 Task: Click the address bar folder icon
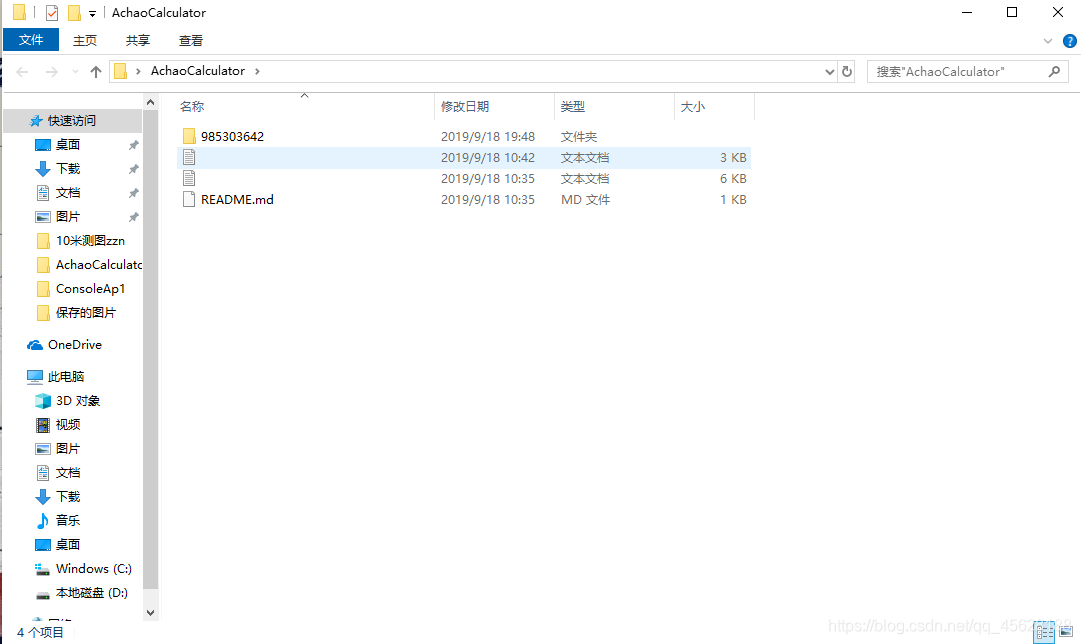point(121,71)
